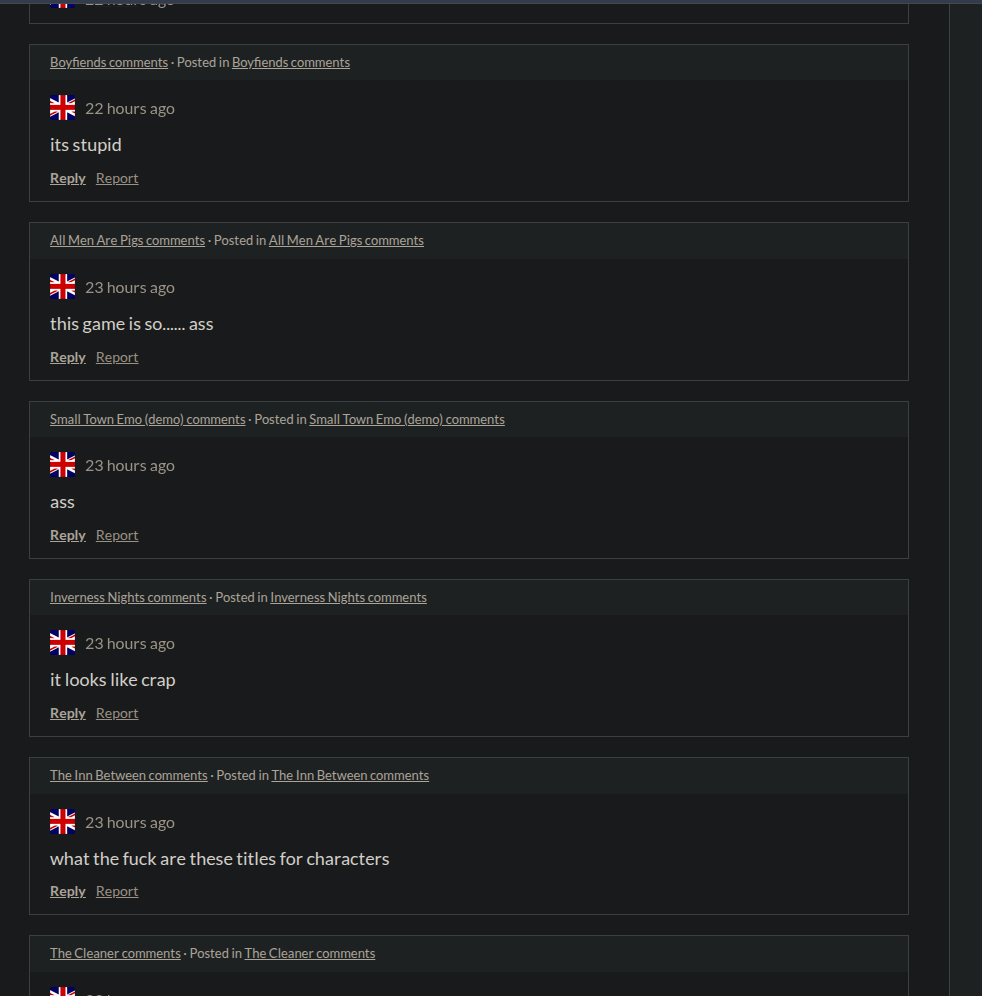Reply to the 'ass' comment
Screen dimensions: 982x996
67,534
